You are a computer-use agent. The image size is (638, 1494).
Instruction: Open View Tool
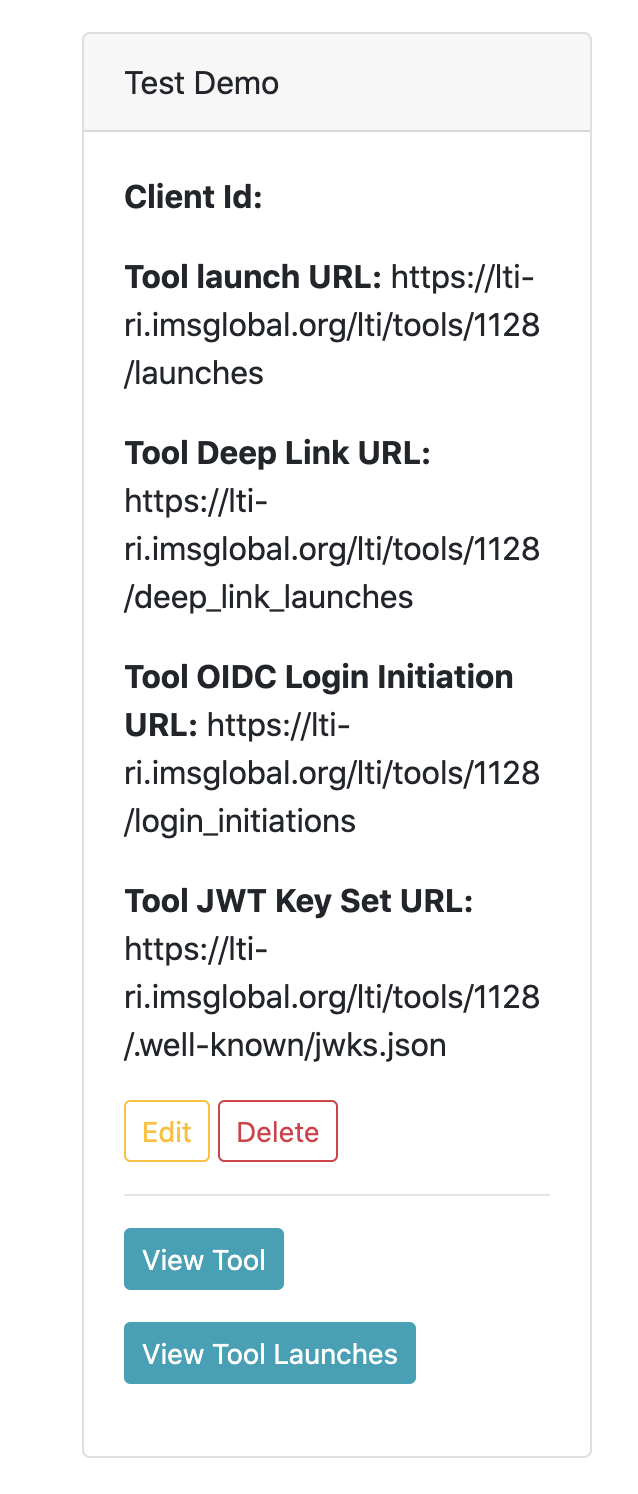(x=203, y=1258)
